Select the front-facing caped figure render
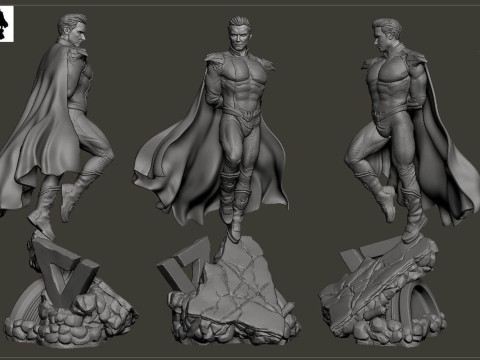This screenshot has width=480, height=360. click(217, 180)
